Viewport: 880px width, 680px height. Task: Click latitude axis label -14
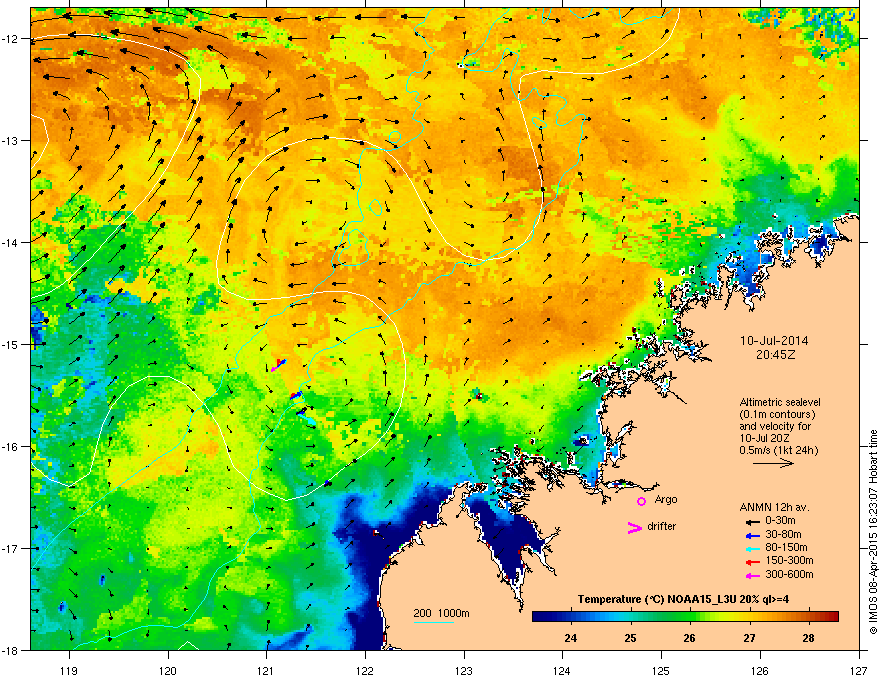[x=10, y=243]
